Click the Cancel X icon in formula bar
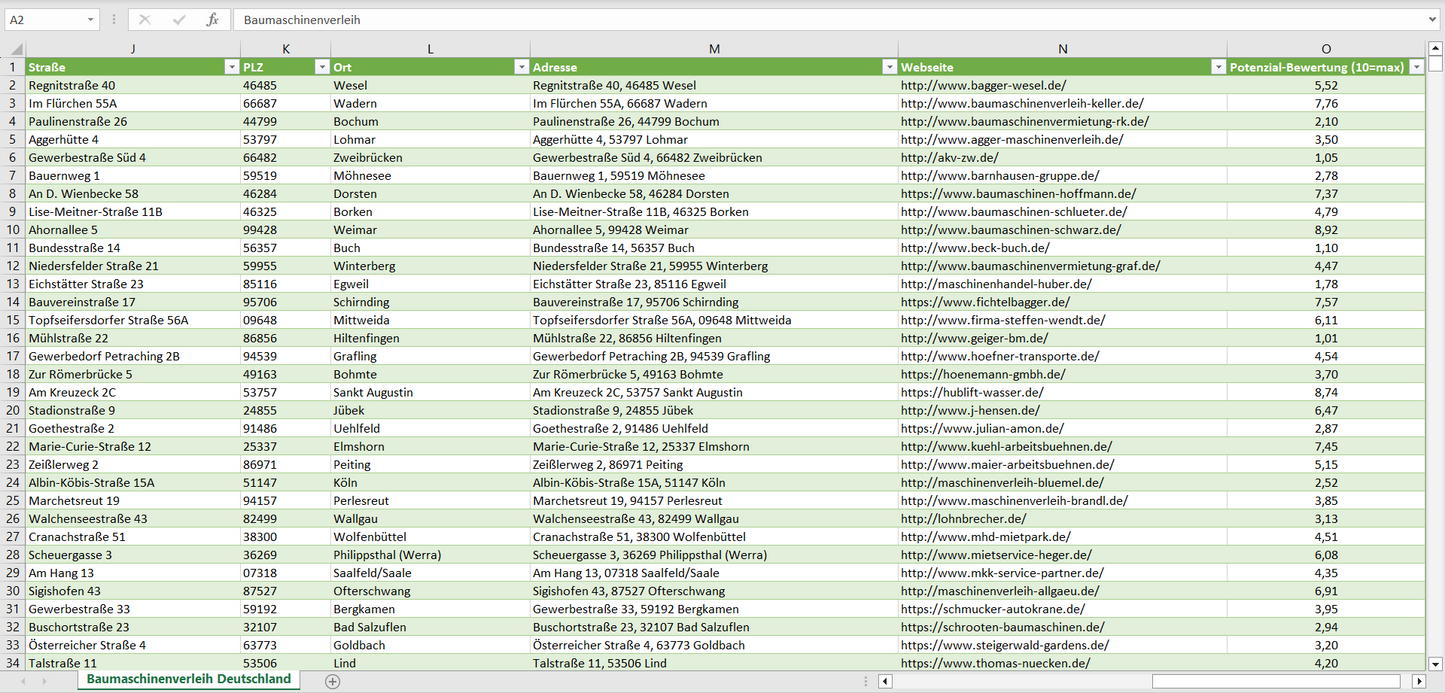Viewport: 1445px width, 693px height. 145,20
